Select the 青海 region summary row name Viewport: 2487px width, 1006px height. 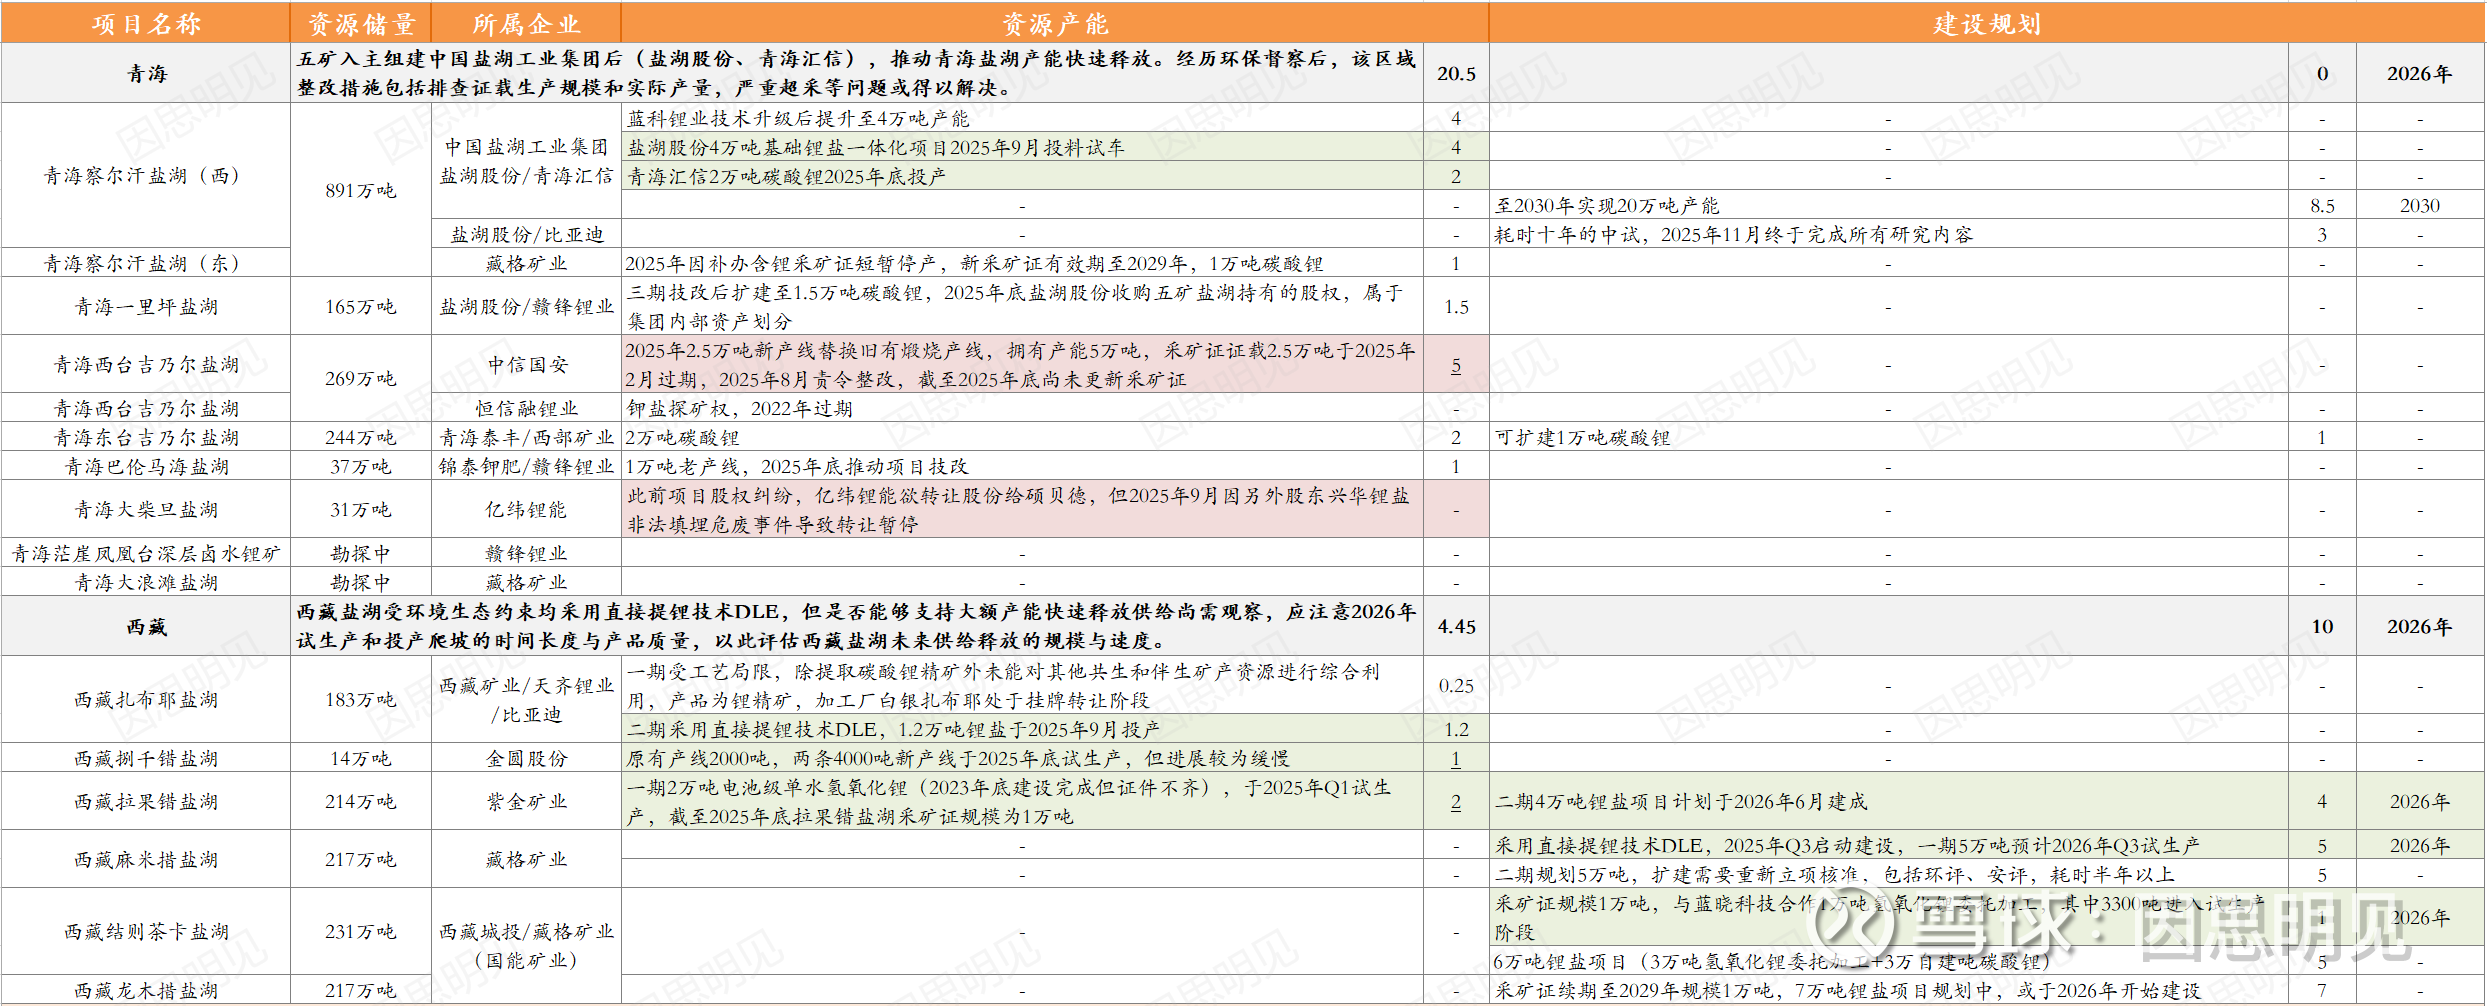(146, 73)
